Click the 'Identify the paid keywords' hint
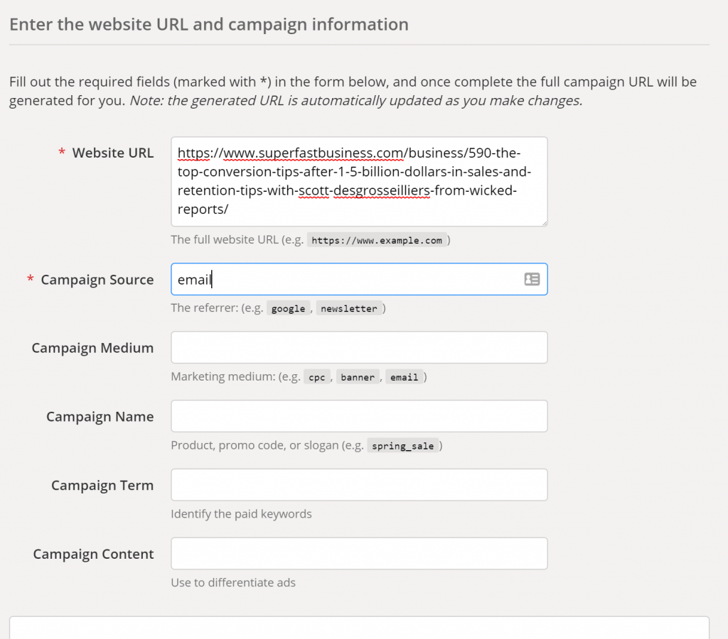This screenshot has width=728, height=639. (241, 514)
